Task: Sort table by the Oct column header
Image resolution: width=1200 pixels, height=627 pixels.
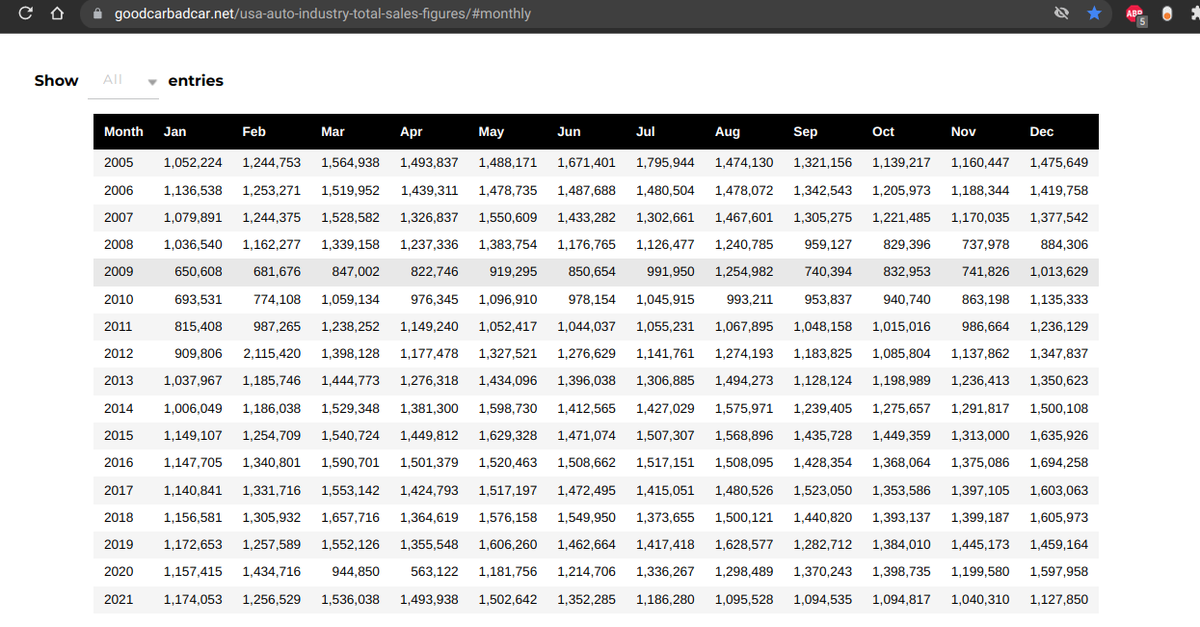Action: tap(883, 131)
